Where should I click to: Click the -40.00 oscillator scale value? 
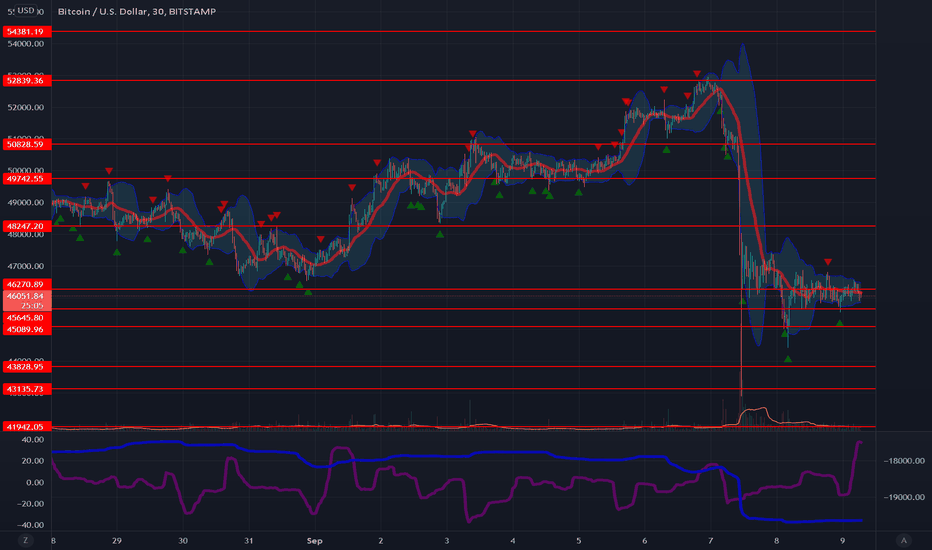tap(31, 525)
